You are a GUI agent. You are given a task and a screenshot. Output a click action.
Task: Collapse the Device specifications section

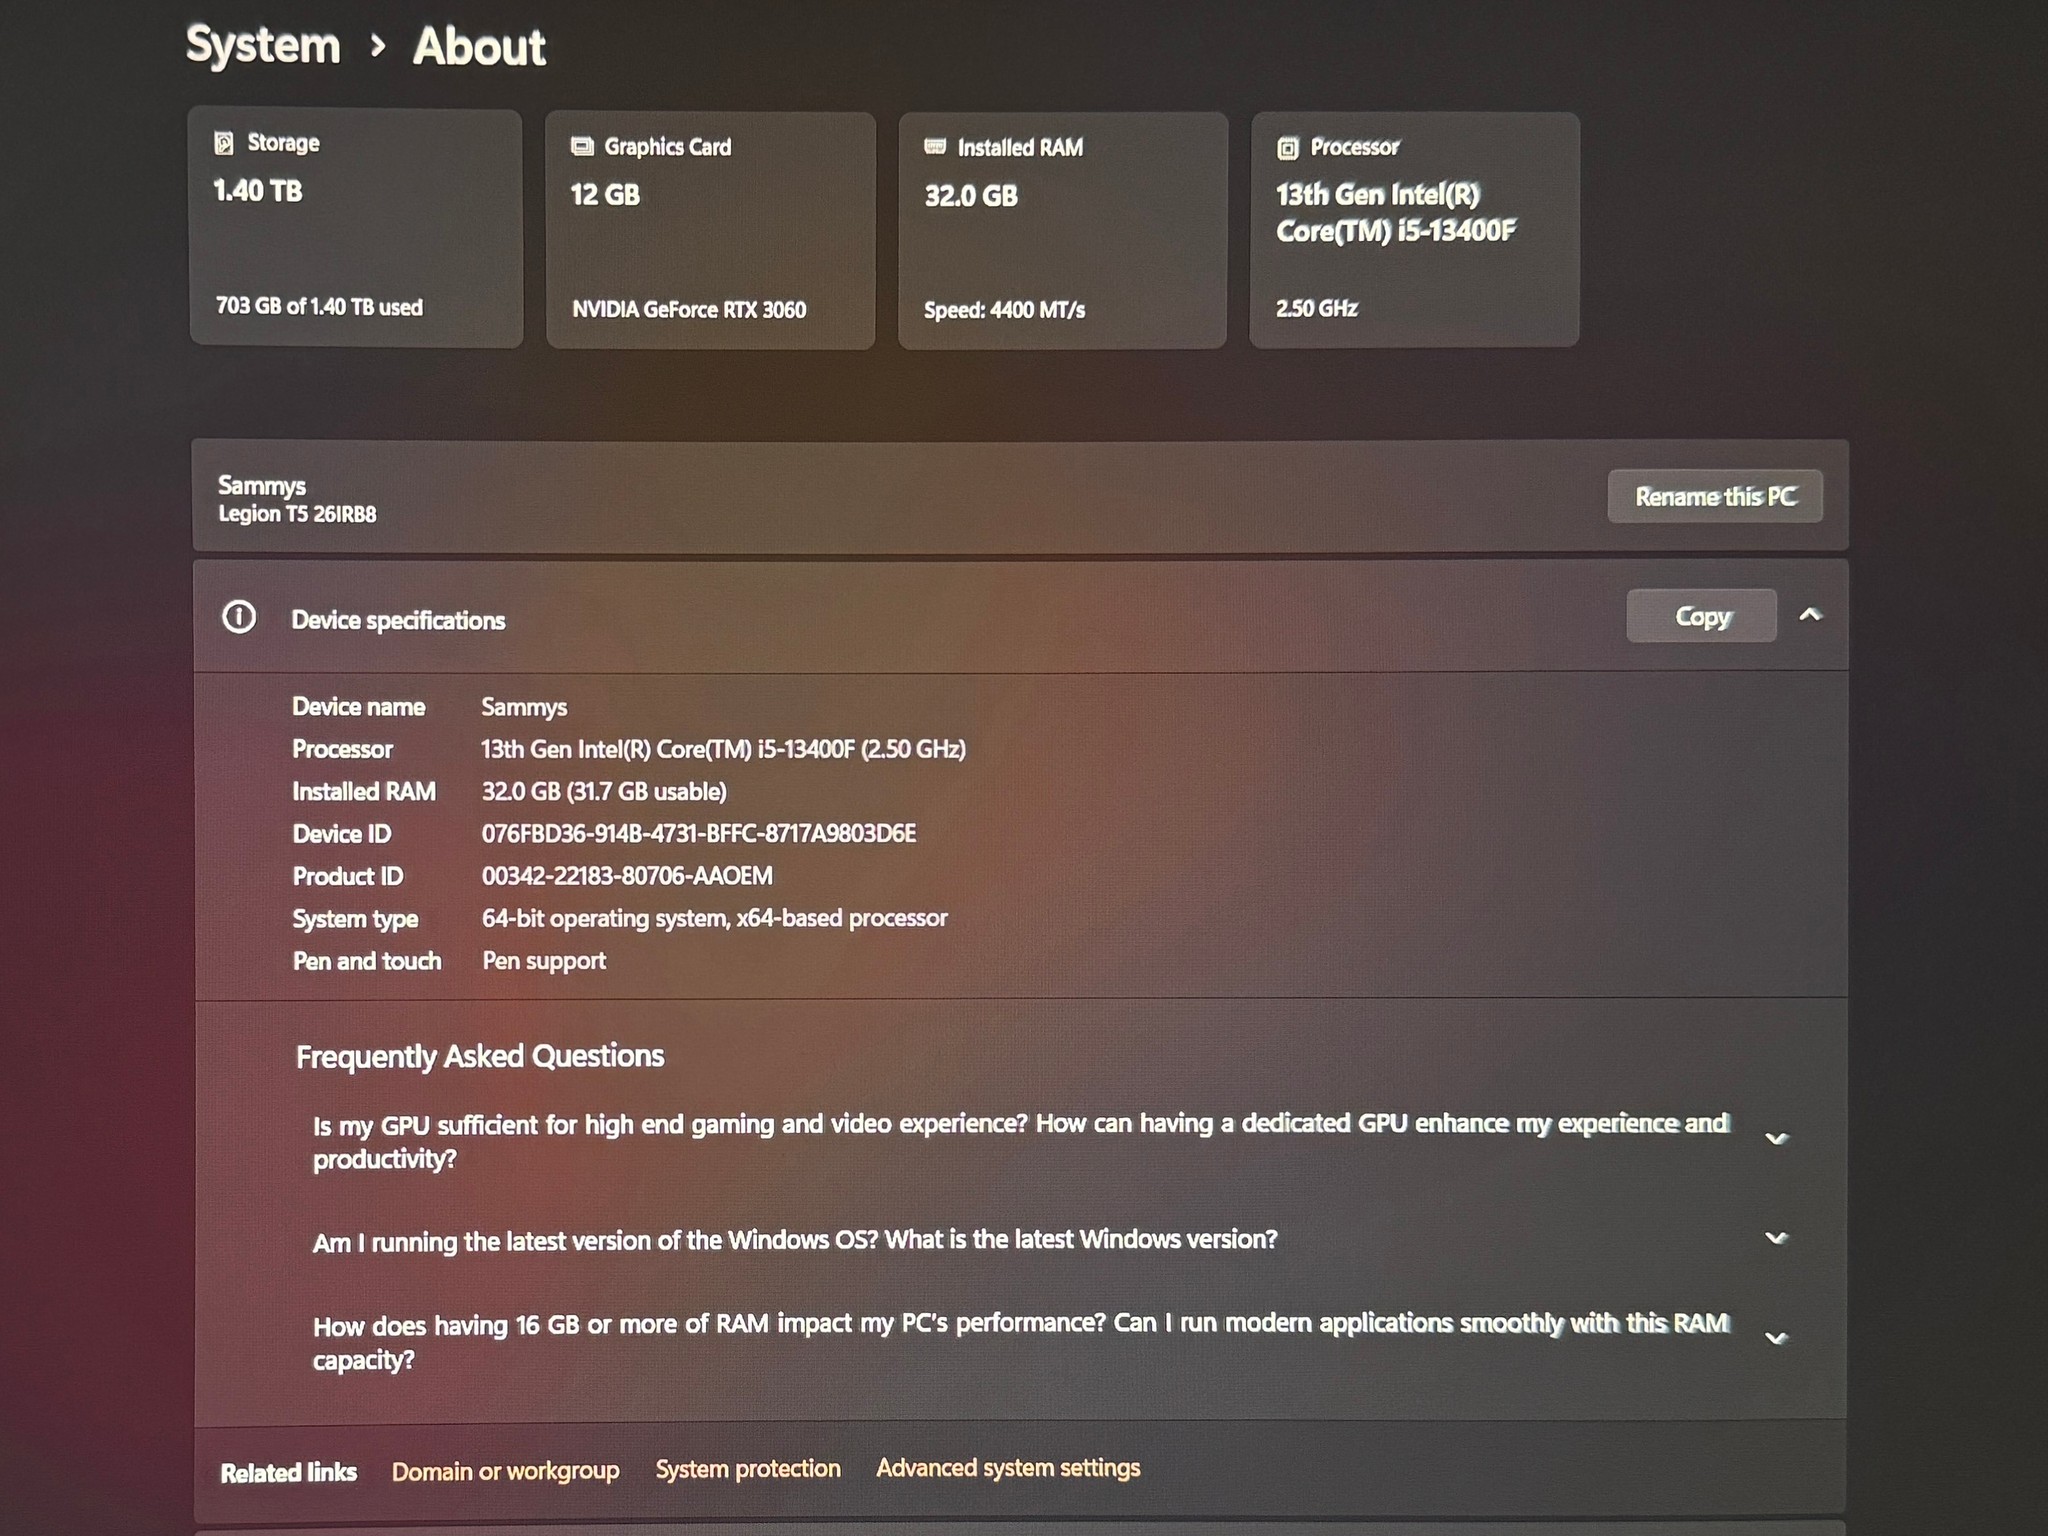pyautogui.click(x=1810, y=616)
